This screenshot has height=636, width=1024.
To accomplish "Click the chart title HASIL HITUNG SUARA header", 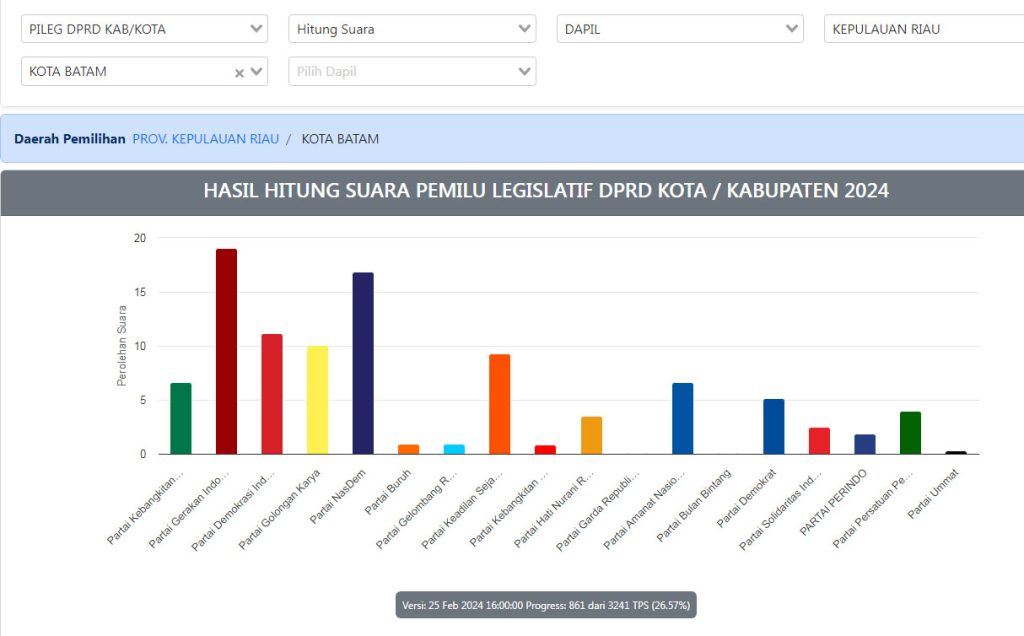I will coord(545,191).
